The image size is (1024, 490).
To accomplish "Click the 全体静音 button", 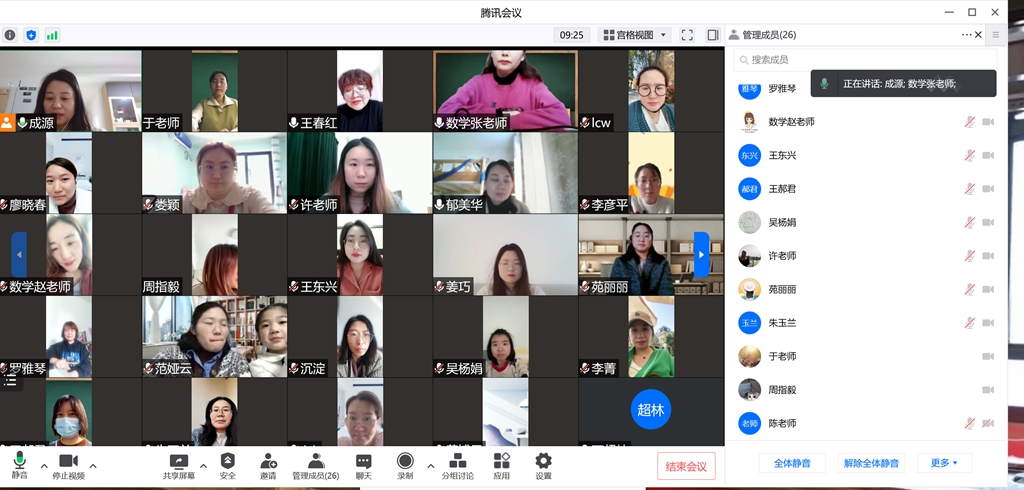I will (x=793, y=463).
